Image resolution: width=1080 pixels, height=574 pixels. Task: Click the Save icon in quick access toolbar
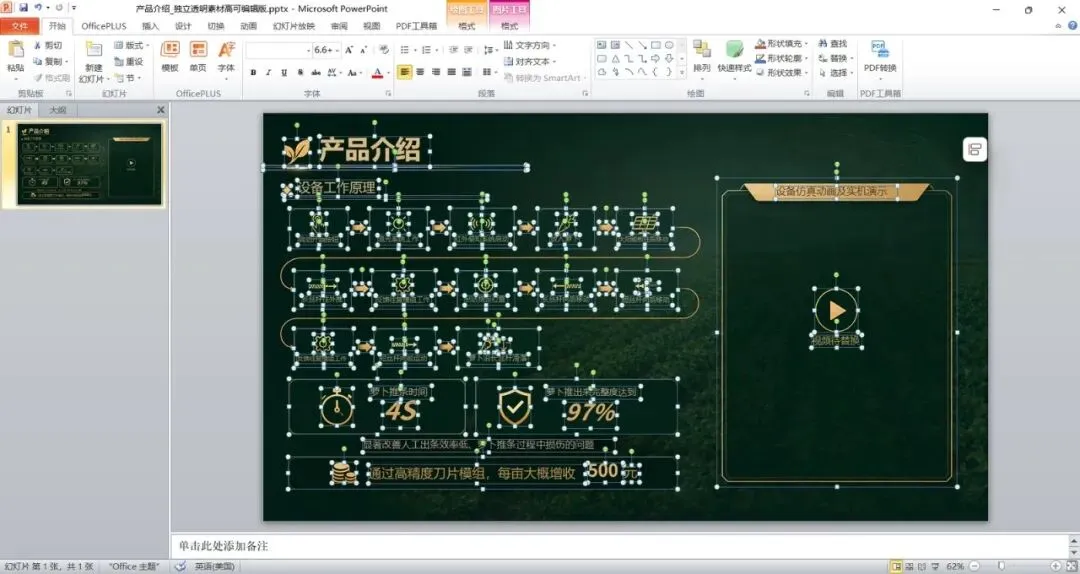[23, 8]
